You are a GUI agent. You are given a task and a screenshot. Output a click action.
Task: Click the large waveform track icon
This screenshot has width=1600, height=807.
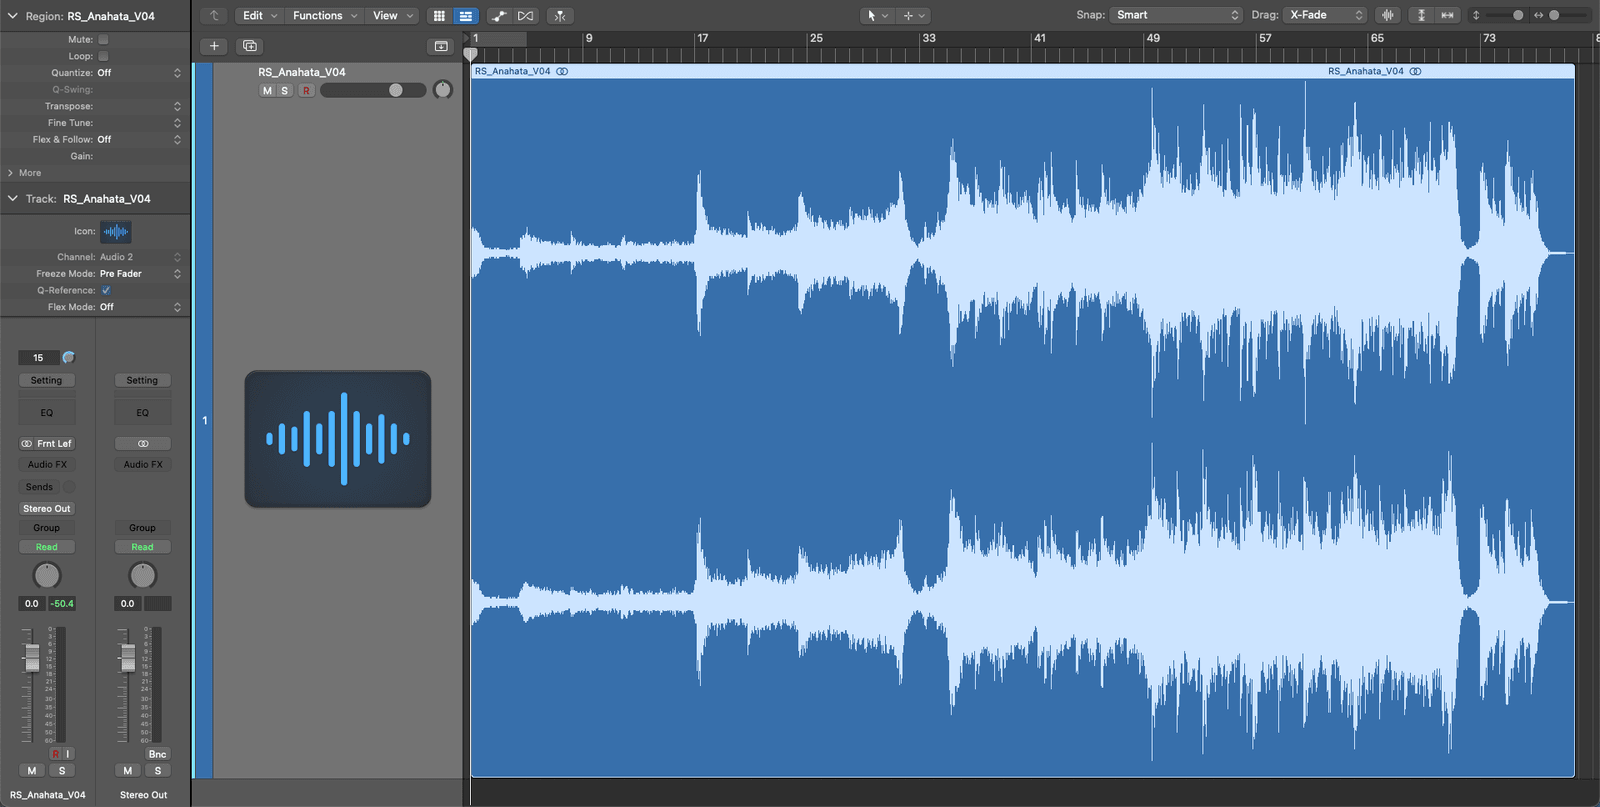(338, 439)
